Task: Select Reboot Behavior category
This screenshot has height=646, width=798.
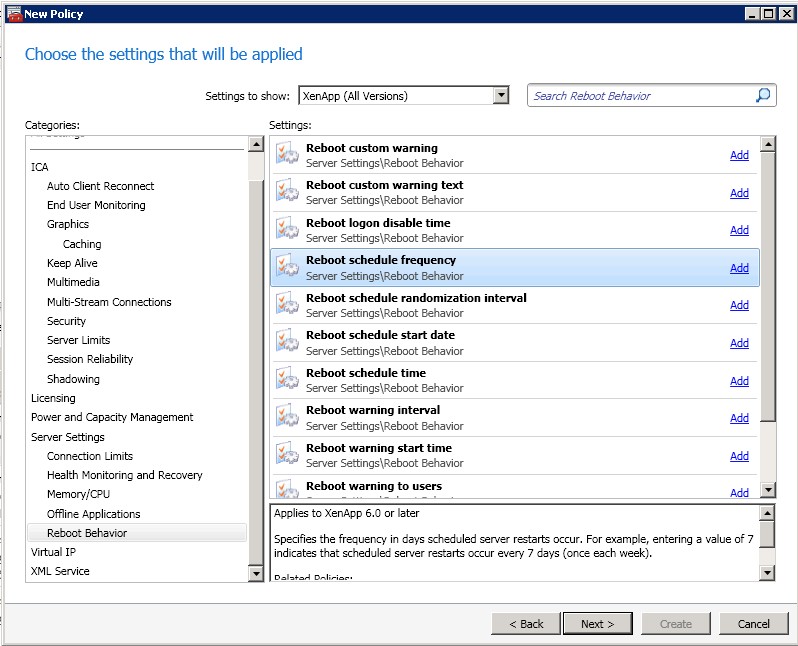Action: pos(87,533)
